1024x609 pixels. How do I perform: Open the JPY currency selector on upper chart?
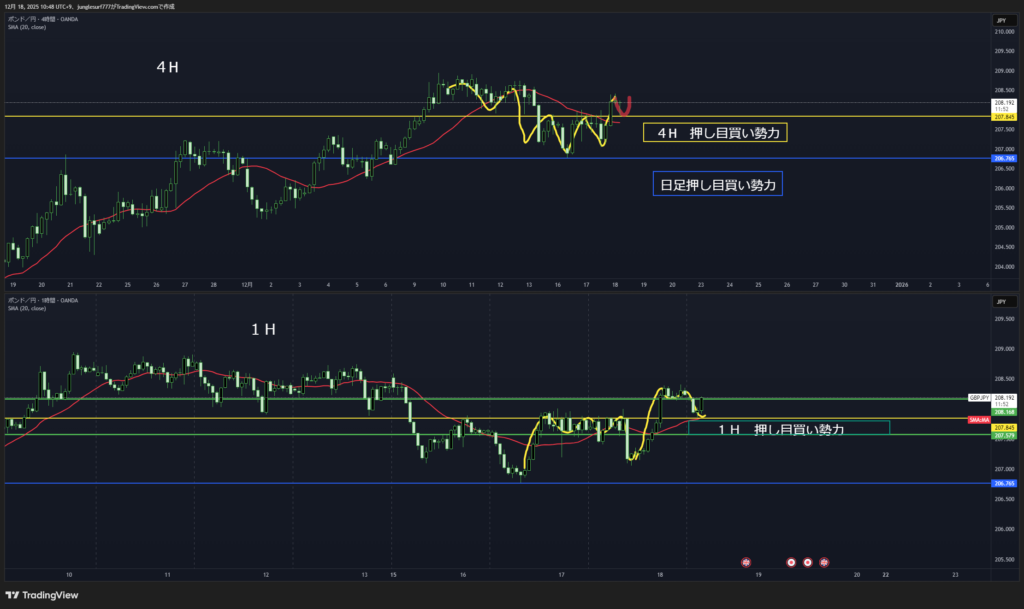pos(999,19)
